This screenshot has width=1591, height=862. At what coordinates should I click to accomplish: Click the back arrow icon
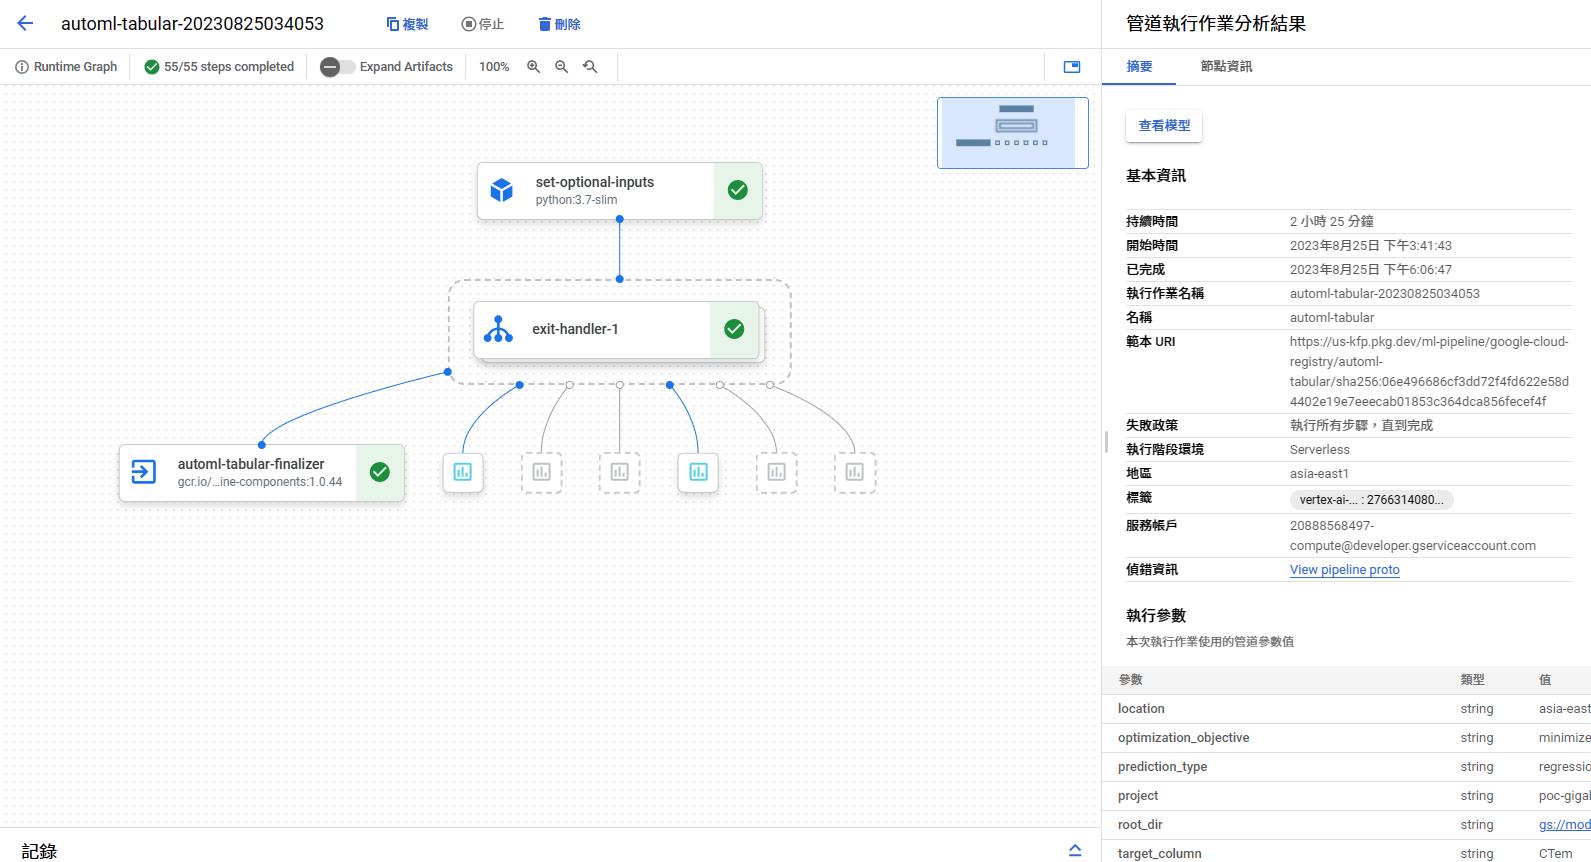click(25, 24)
